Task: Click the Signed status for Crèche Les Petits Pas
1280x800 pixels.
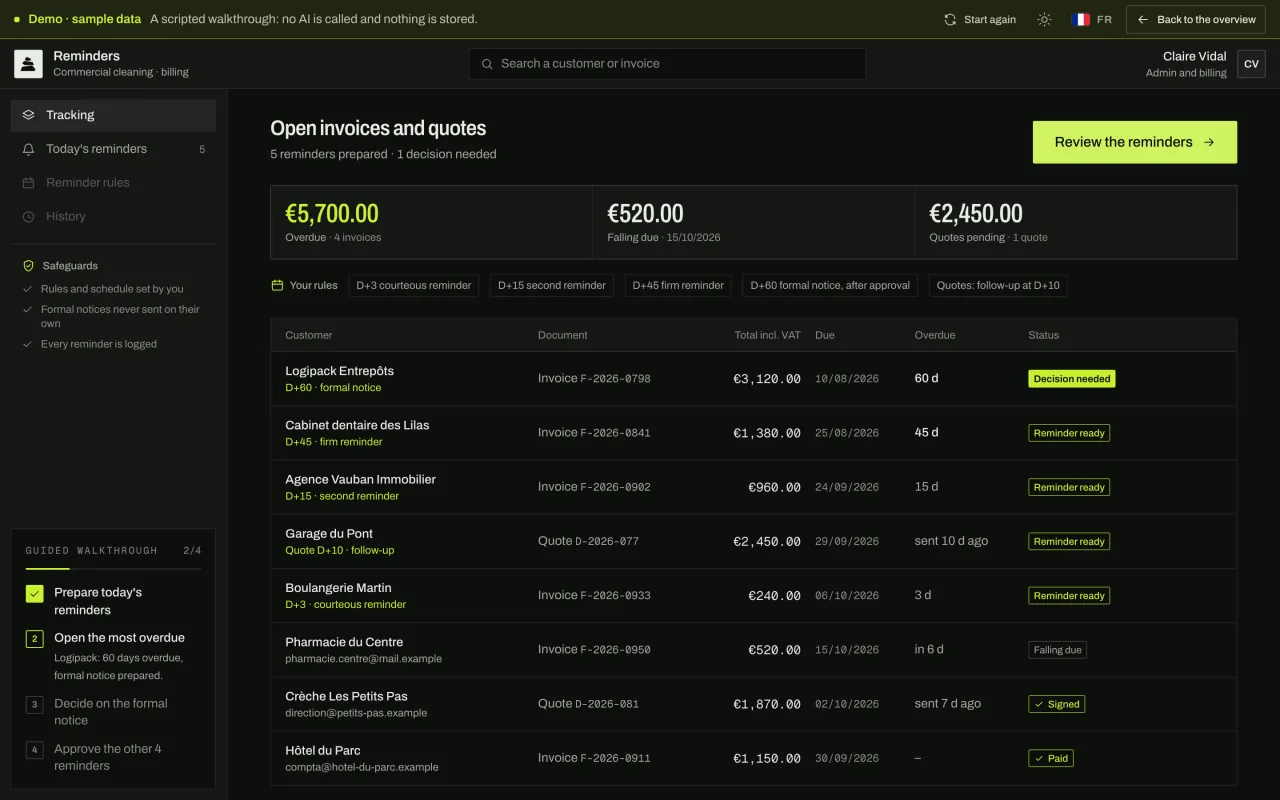Action: [1057, 704]
